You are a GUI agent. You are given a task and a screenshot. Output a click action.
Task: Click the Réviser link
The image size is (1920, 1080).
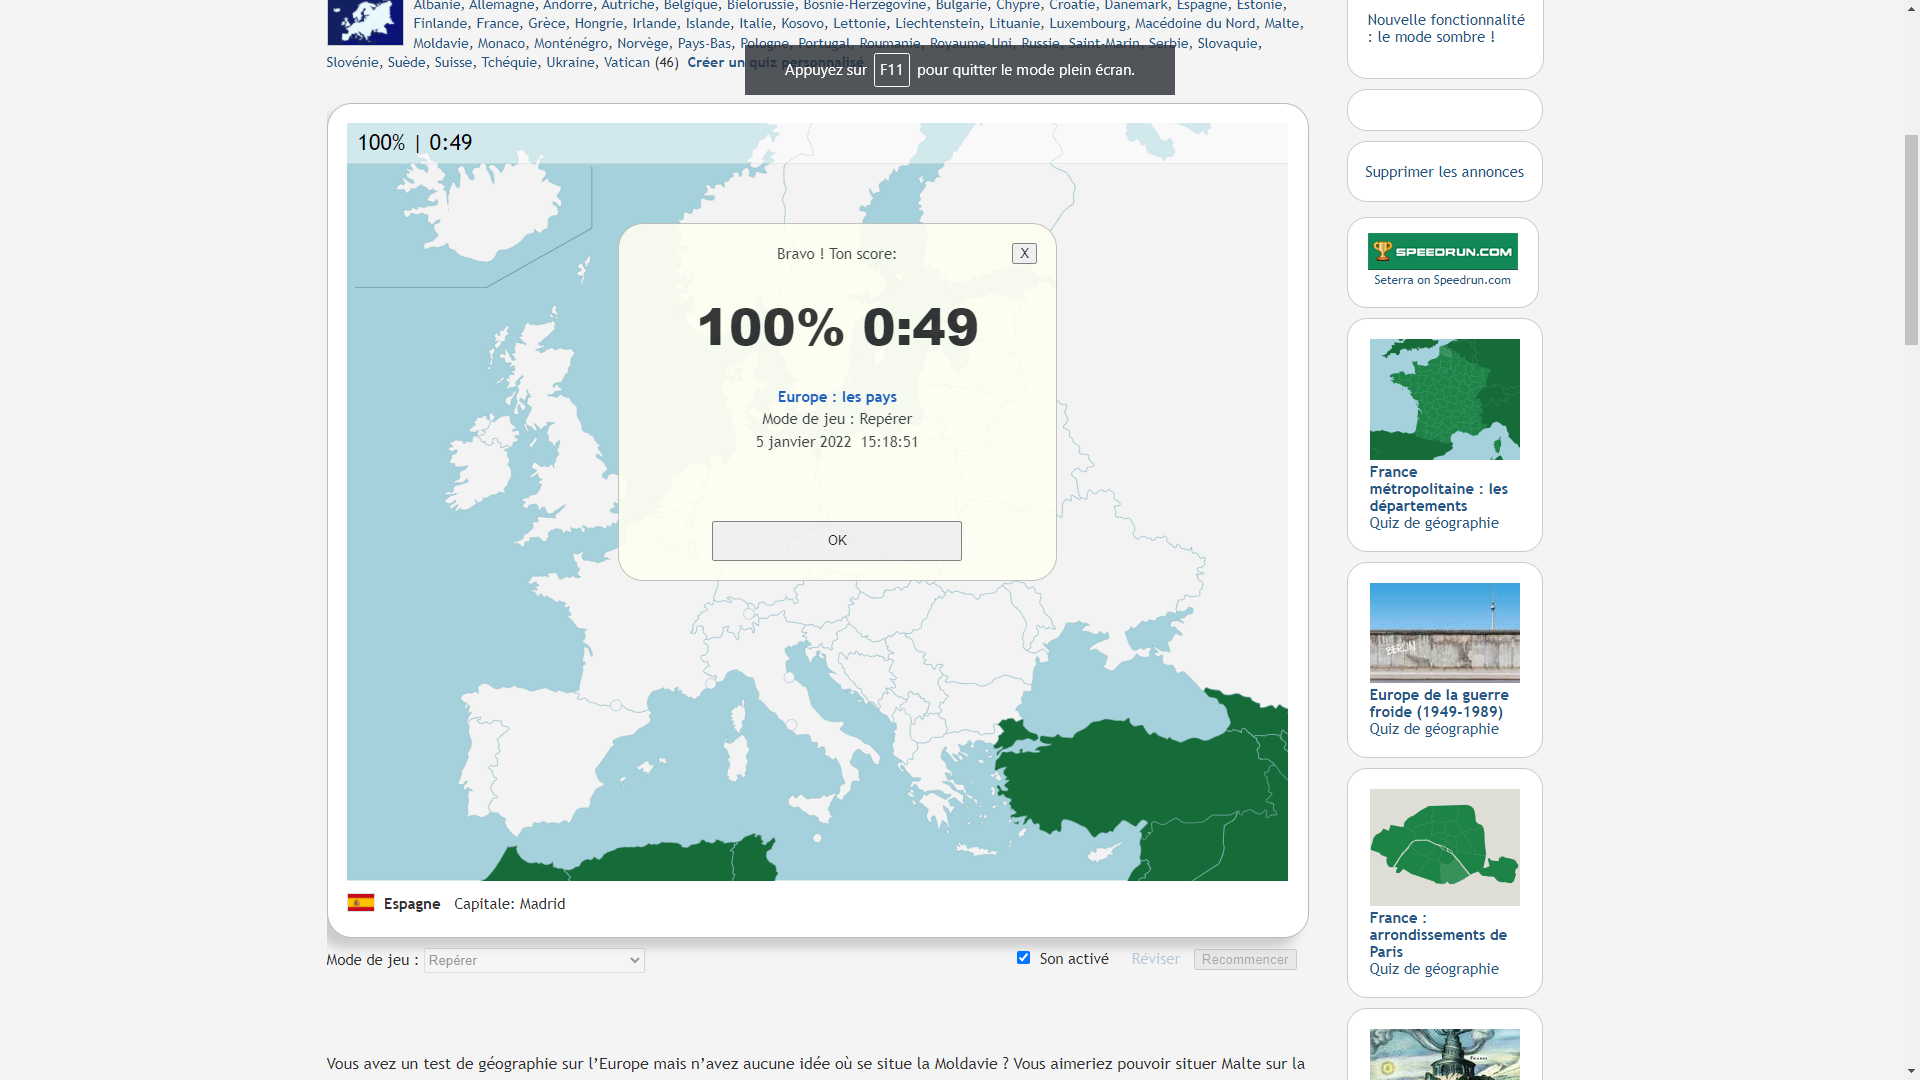[x=1156, y=959]
